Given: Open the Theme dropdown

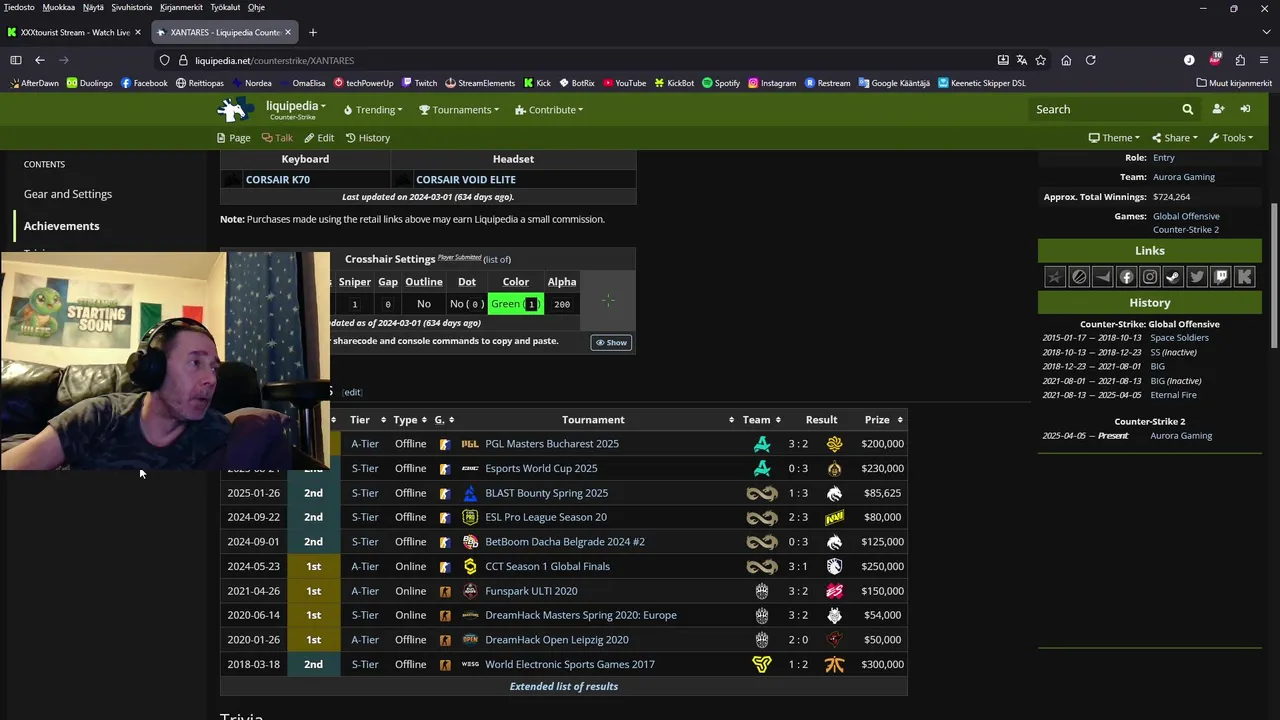Looking at the screenshot, I should pyautogui.click(x=1115, y=138).
